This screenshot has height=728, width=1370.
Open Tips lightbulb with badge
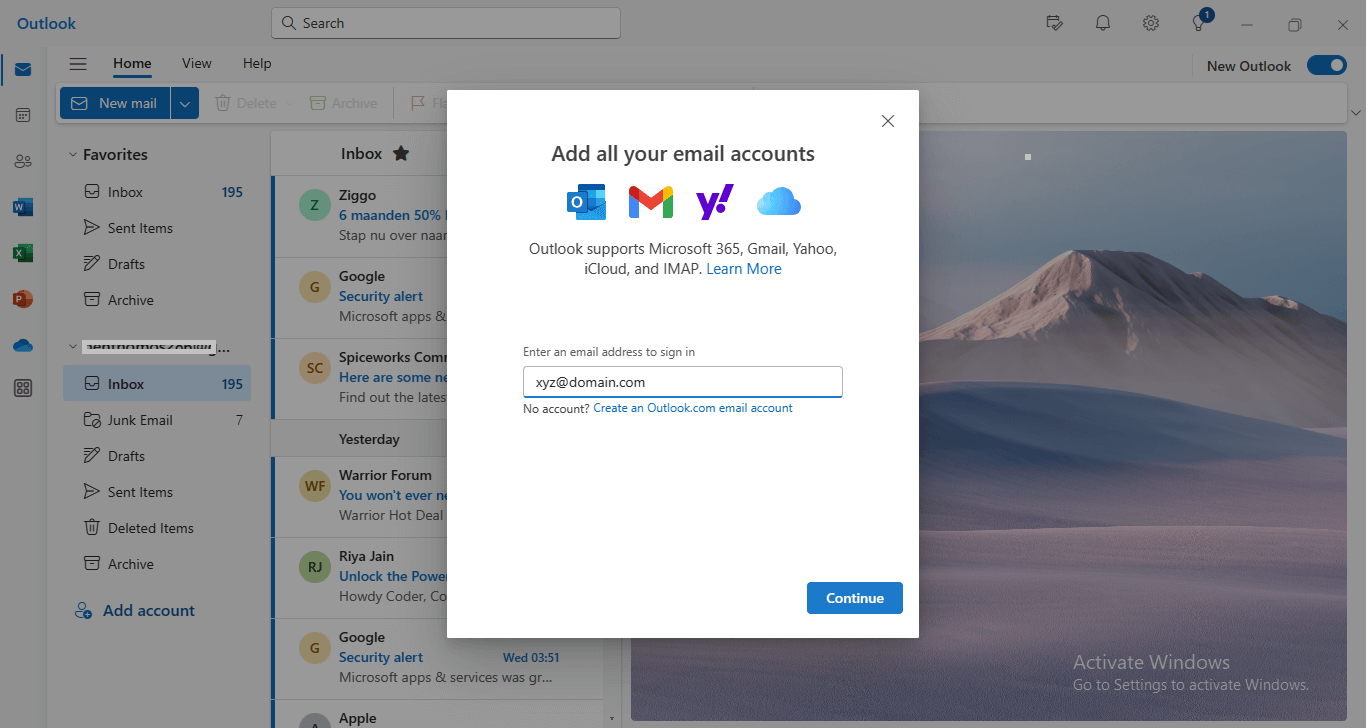click(x=1200, y=22)
